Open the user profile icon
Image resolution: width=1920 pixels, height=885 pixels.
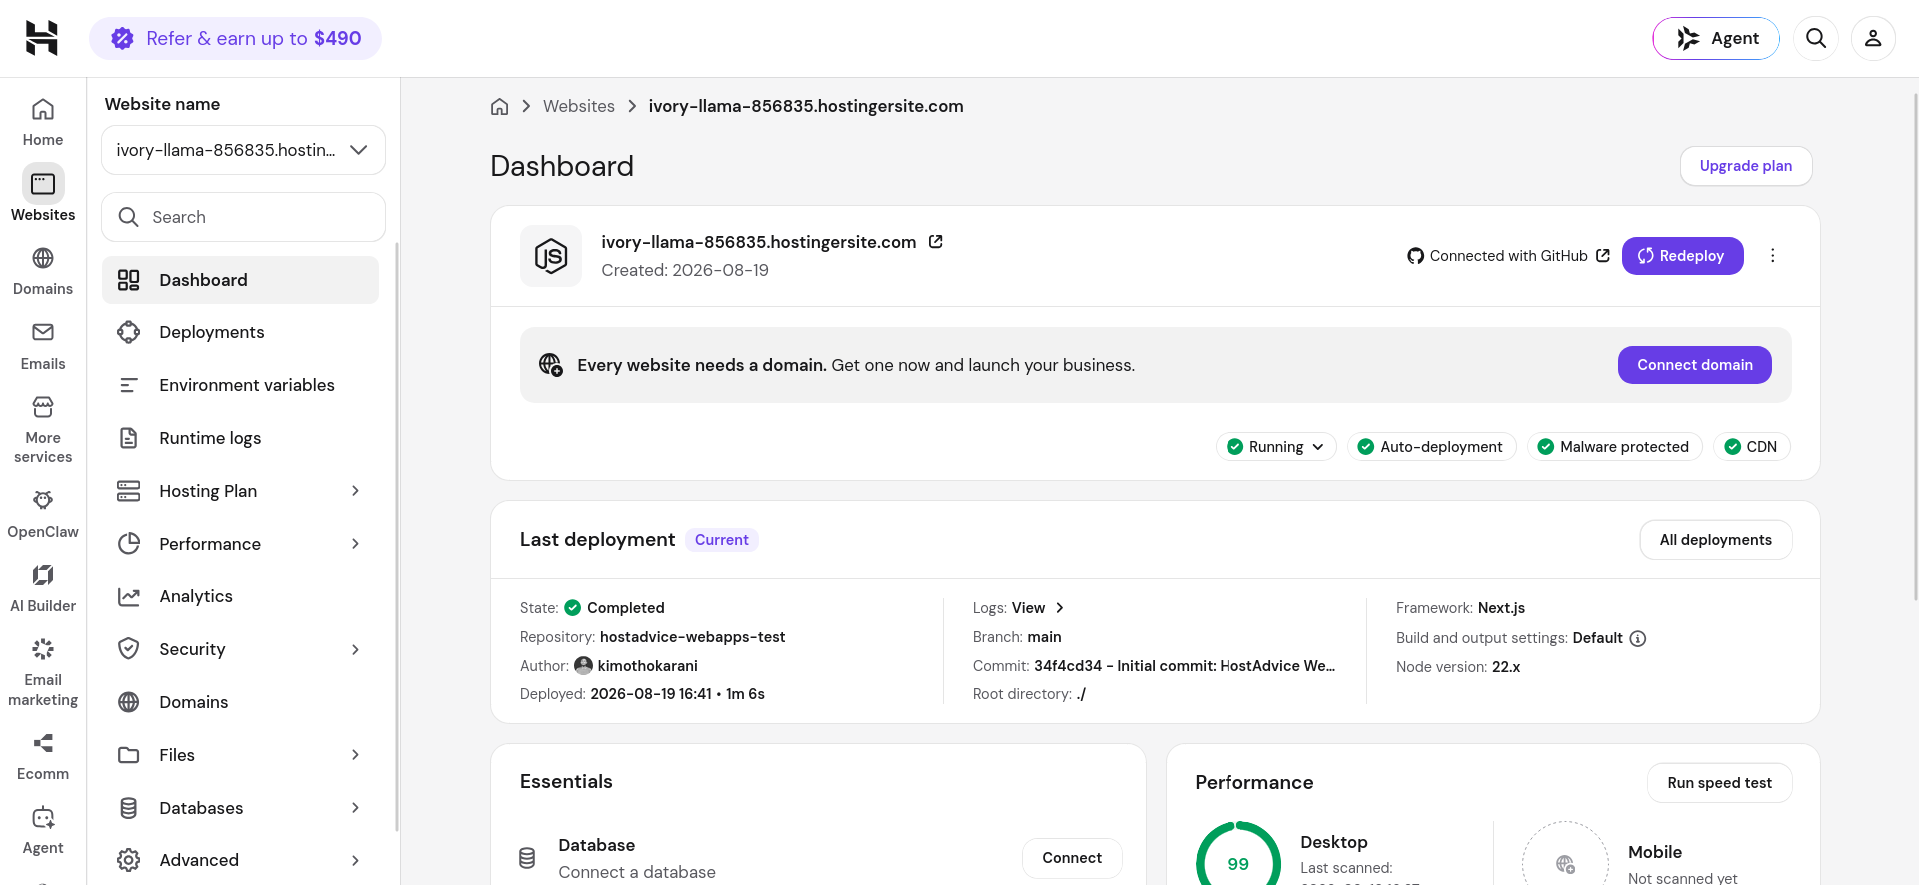(1873, 38)
